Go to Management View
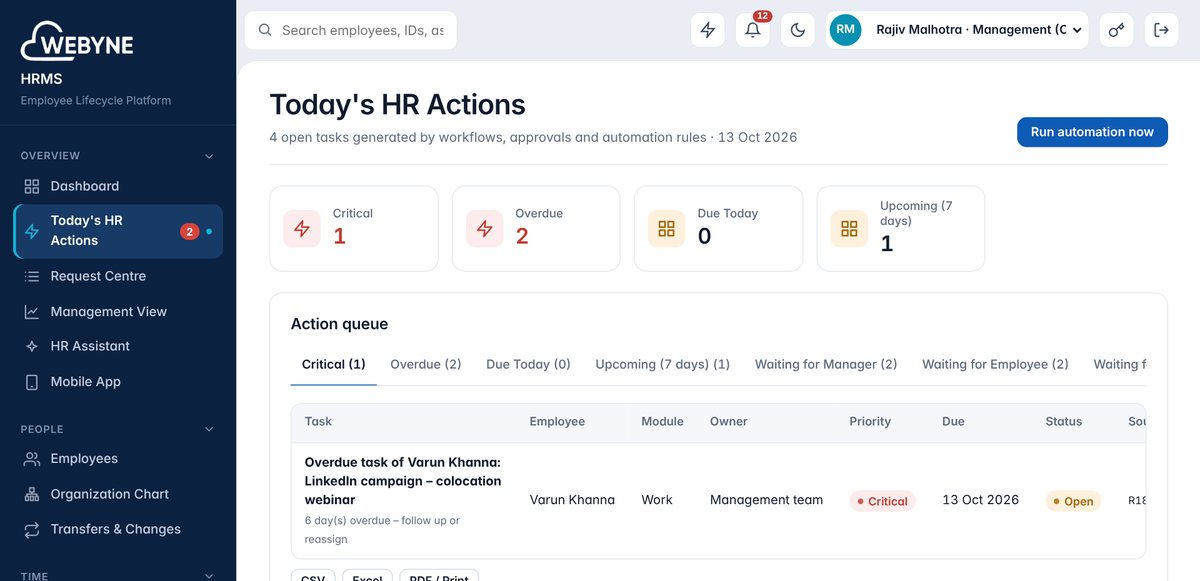The height and width of the screenshot is (581, 1200). (x=118, y=311)
